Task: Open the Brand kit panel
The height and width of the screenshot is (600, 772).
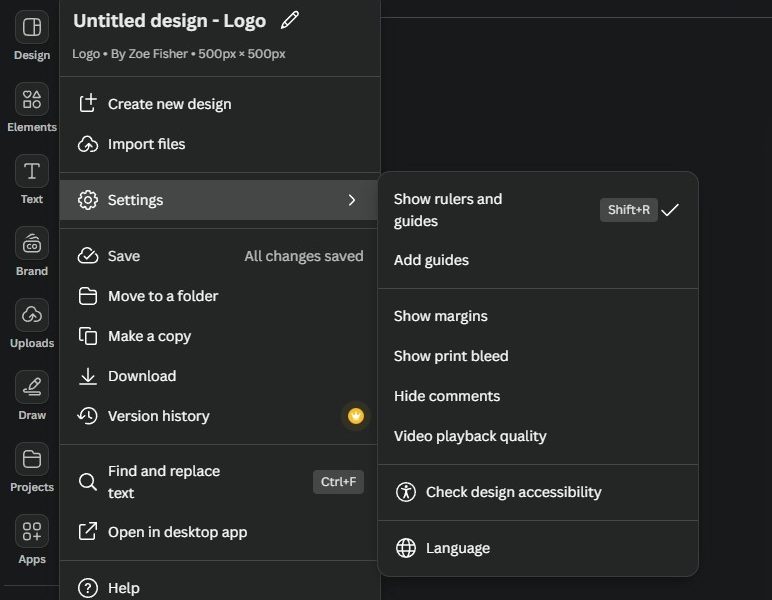Action: click(32, 244)
